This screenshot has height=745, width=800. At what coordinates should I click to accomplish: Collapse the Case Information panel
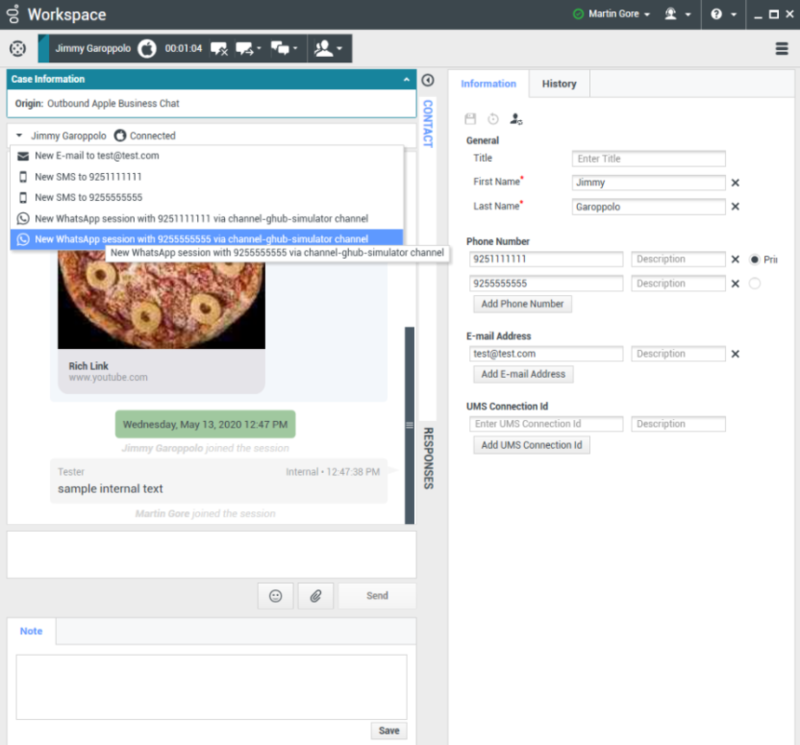pyautogui.click(x=406, y=79)
